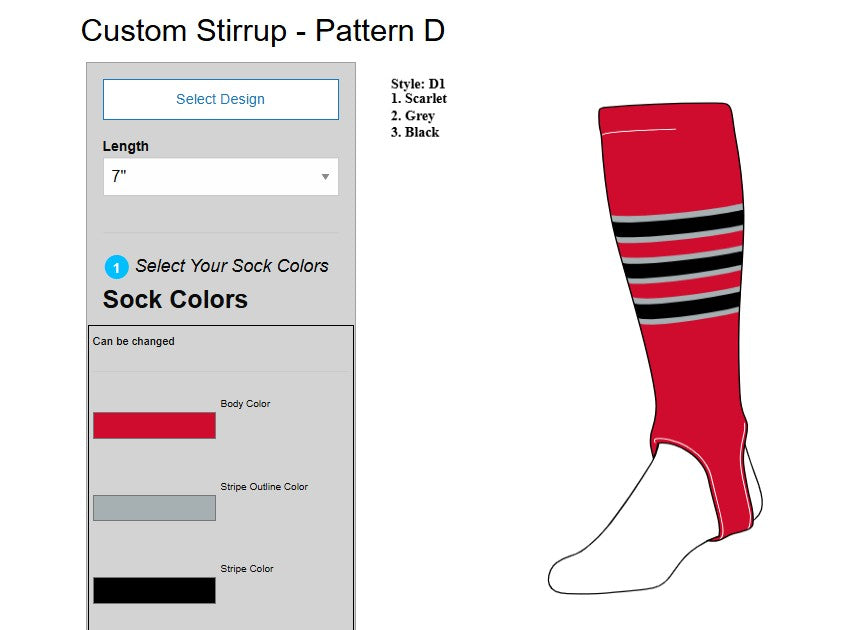This screenshot has height=630, width=866.
Task: Select the grey Stripe Outline Color swatch
Action: tap(154, 508)
